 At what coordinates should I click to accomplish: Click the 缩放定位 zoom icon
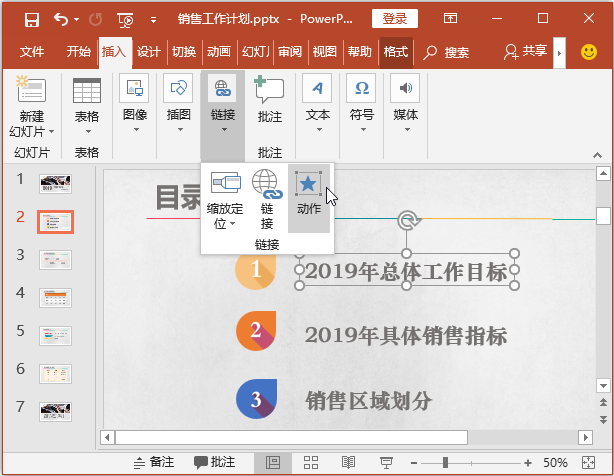(x=226, y=182)
